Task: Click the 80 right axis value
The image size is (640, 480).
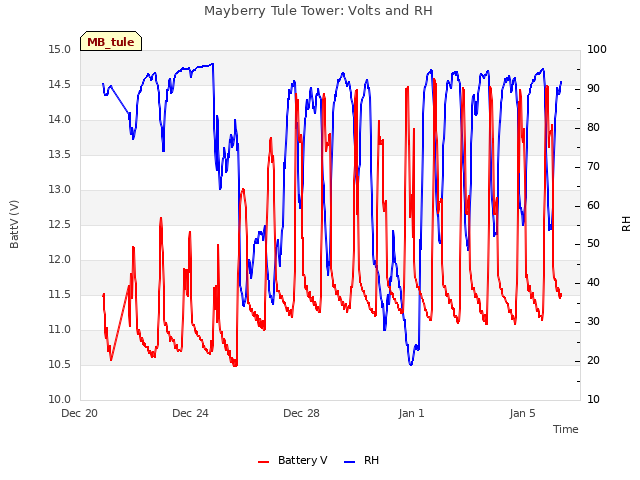Action: point(593,128)
